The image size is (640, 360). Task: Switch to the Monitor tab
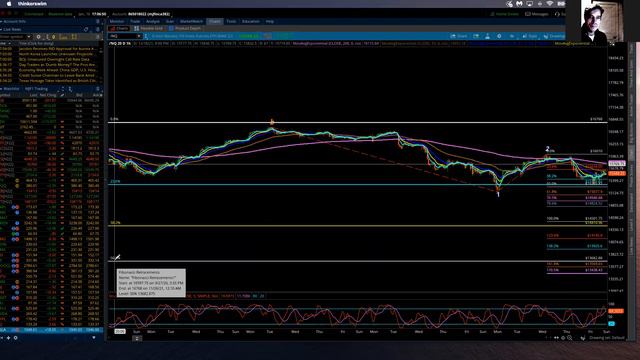117,21
